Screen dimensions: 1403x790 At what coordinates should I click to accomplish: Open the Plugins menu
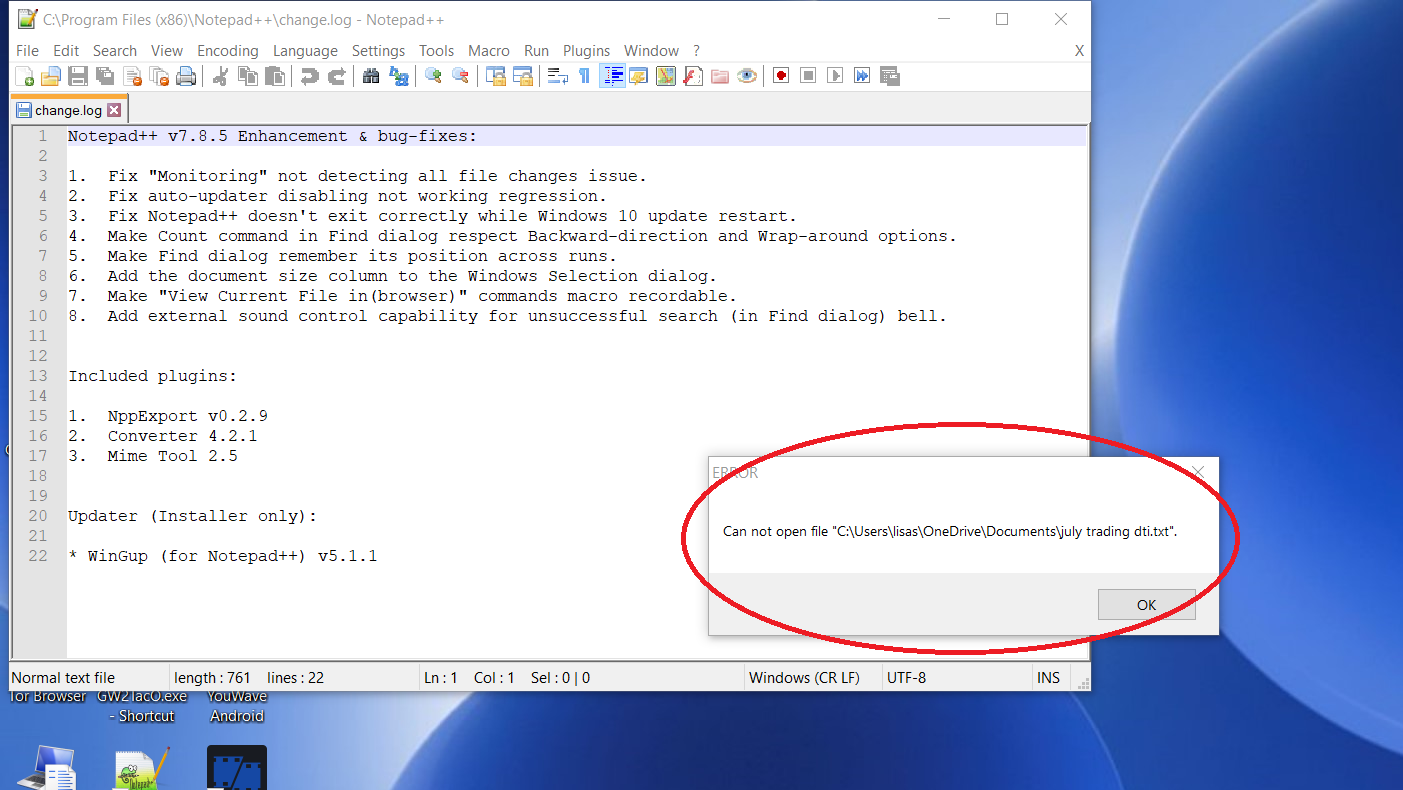(586, 51)
